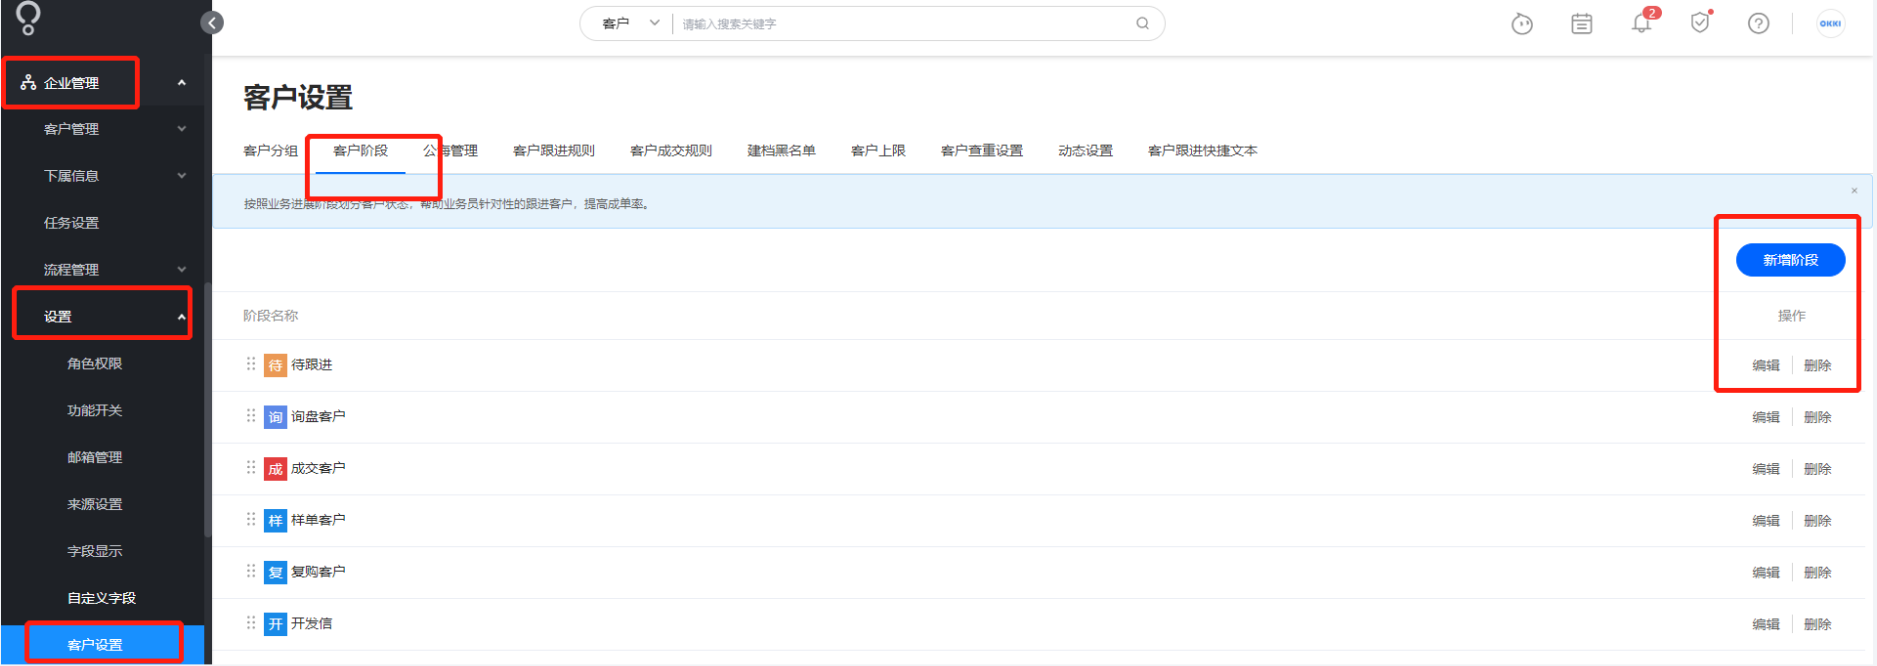The width and height of the screenshot is (1877, 666).
Task: Edit the 成交客户 stage
Action: click(1766, 469)
